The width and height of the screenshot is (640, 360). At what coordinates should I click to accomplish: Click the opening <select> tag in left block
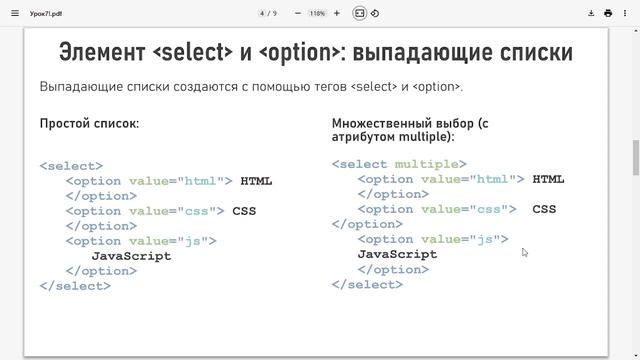pos(71,166)
